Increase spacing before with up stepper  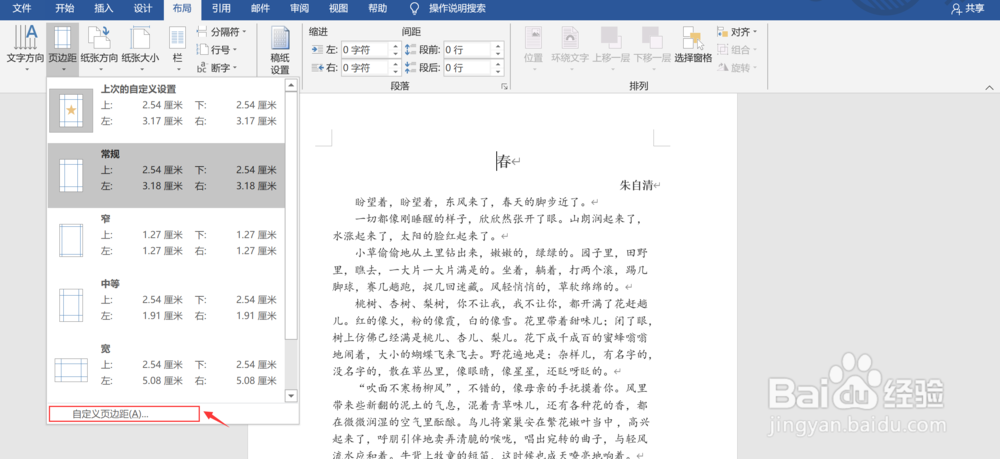tap(498, 46)
